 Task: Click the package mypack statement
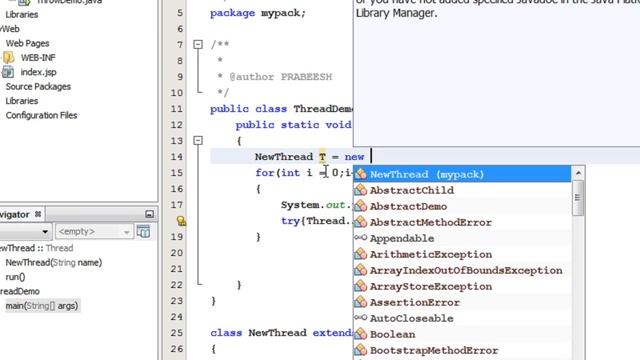click(x=258, y=13)
